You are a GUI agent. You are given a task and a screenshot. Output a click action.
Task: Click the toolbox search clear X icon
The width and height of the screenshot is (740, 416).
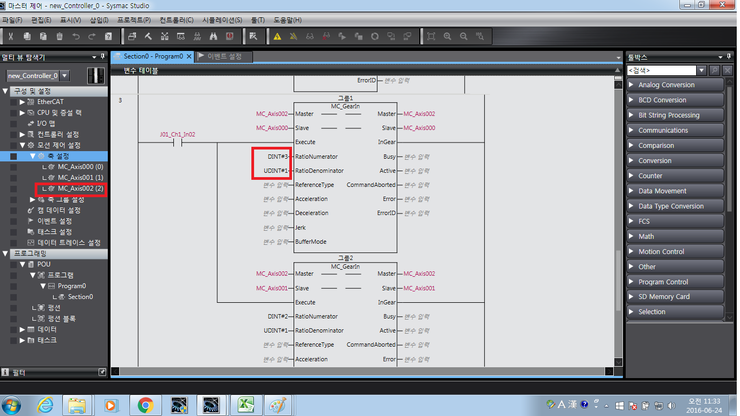point(727,70)
